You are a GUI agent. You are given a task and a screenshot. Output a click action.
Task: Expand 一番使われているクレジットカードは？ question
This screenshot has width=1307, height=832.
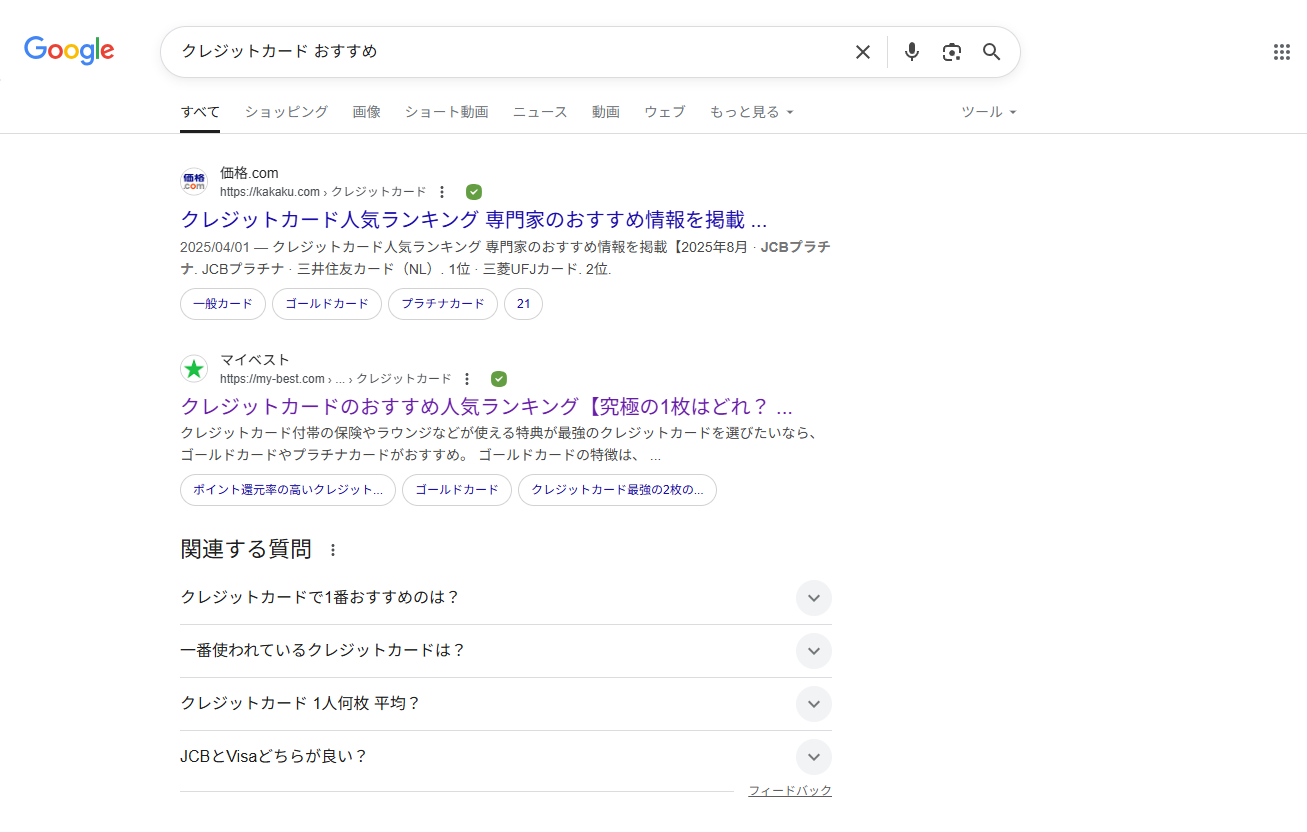(506, 651)
